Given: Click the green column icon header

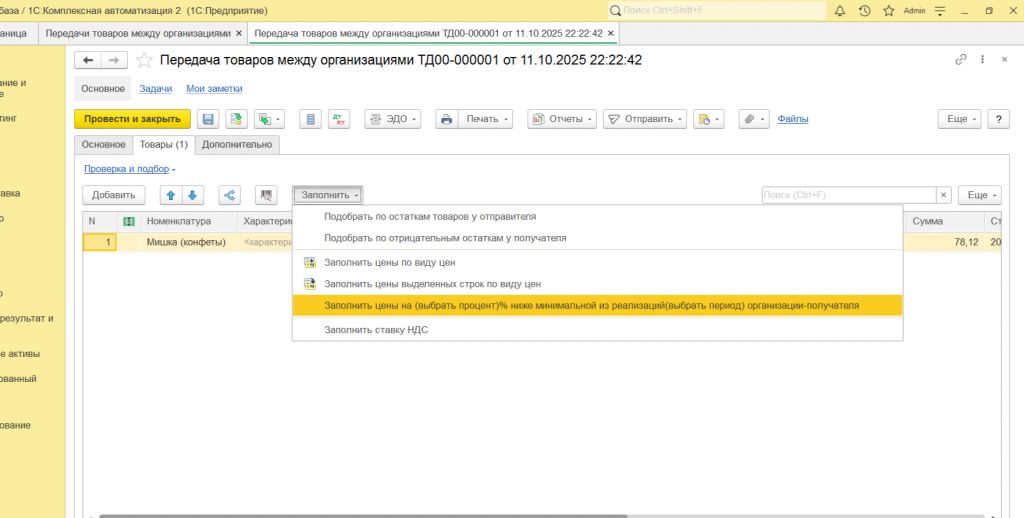Looking at the screenshot, I should pyautogui.click(x=129, y=221).
